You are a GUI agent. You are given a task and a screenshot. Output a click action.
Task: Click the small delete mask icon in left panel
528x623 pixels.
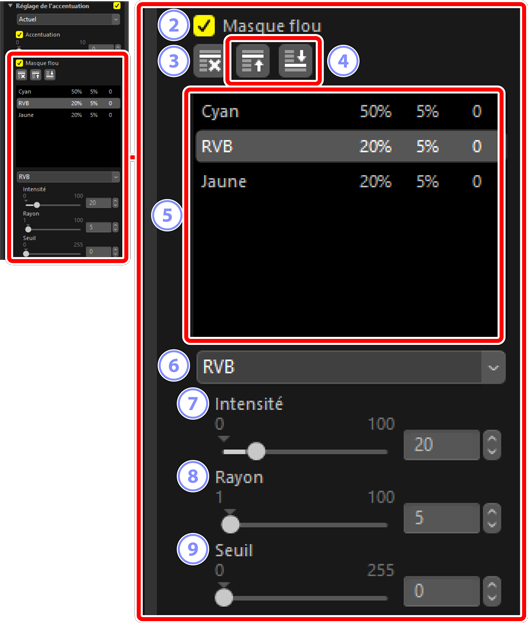(22, 75)
